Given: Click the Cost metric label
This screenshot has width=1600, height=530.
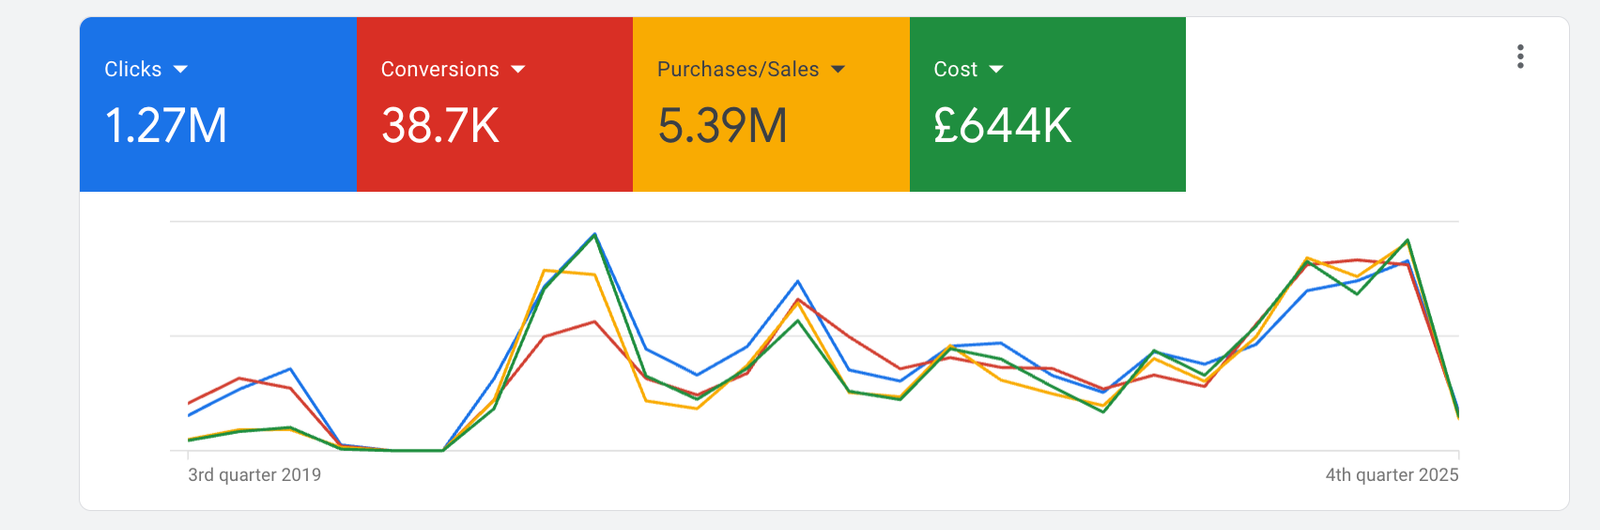Looking at the screenshot, I should 955,69.
